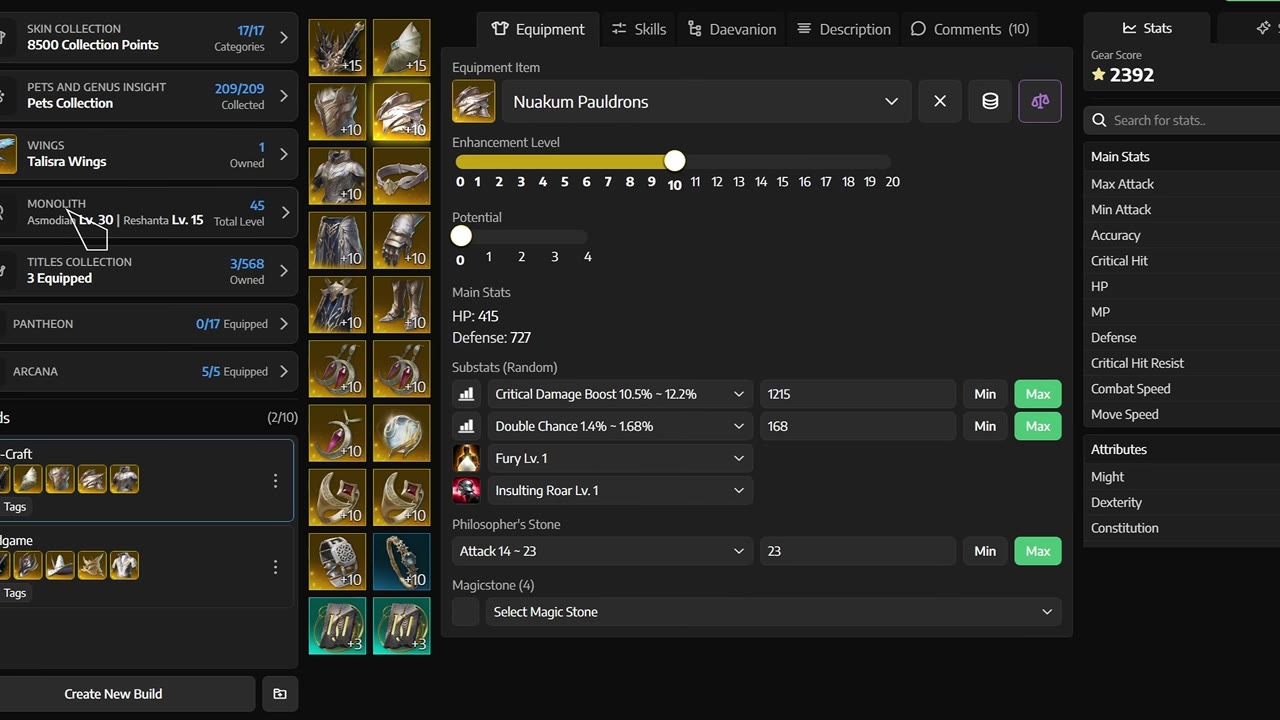Open three-dot menu of the lgame build
This screenshot has width=1280, height=720.
click(x=275, y=567)
